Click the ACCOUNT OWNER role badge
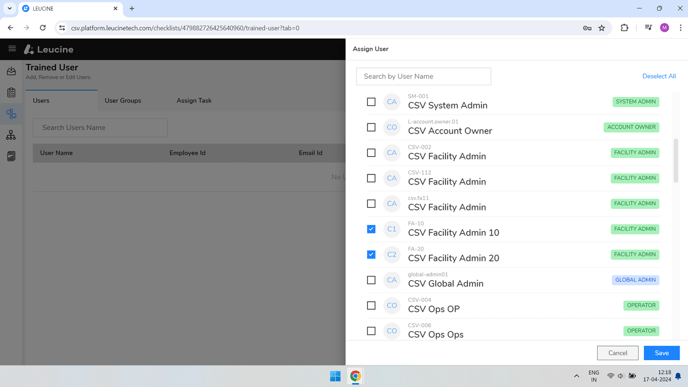688x387 pixels. coord(631,127)
